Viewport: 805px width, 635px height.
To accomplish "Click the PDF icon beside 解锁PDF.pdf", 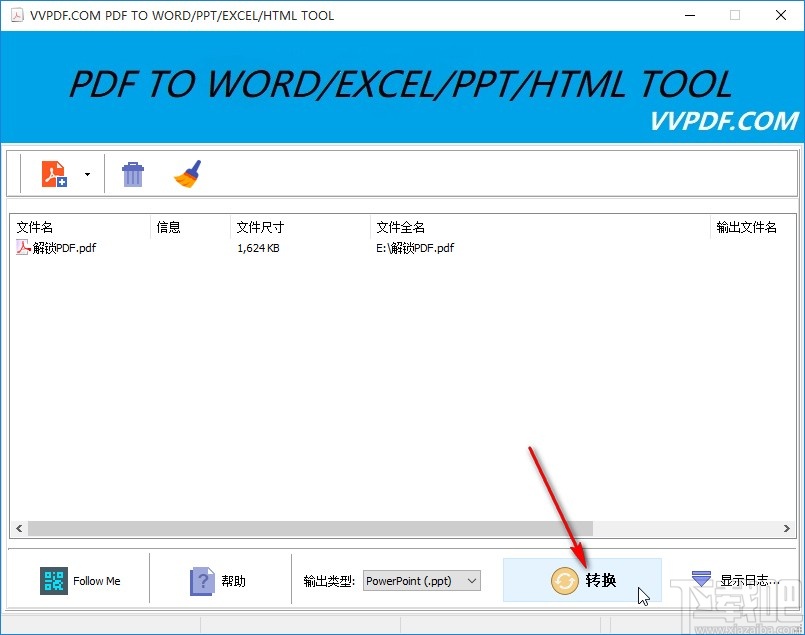I will (x=21, y=247).
